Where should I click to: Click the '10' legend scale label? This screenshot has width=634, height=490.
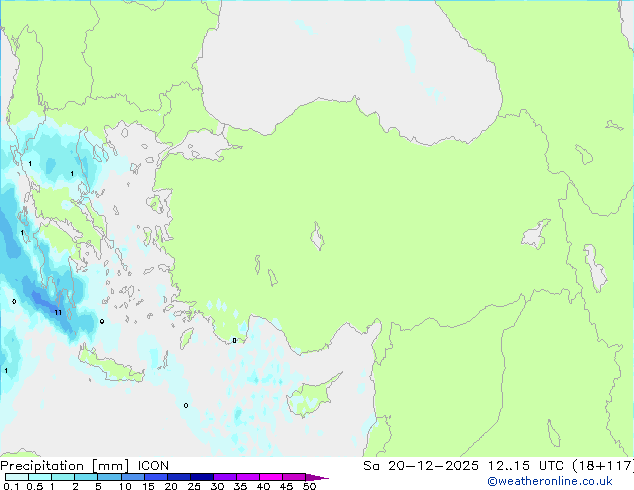(x=125, y=486)
